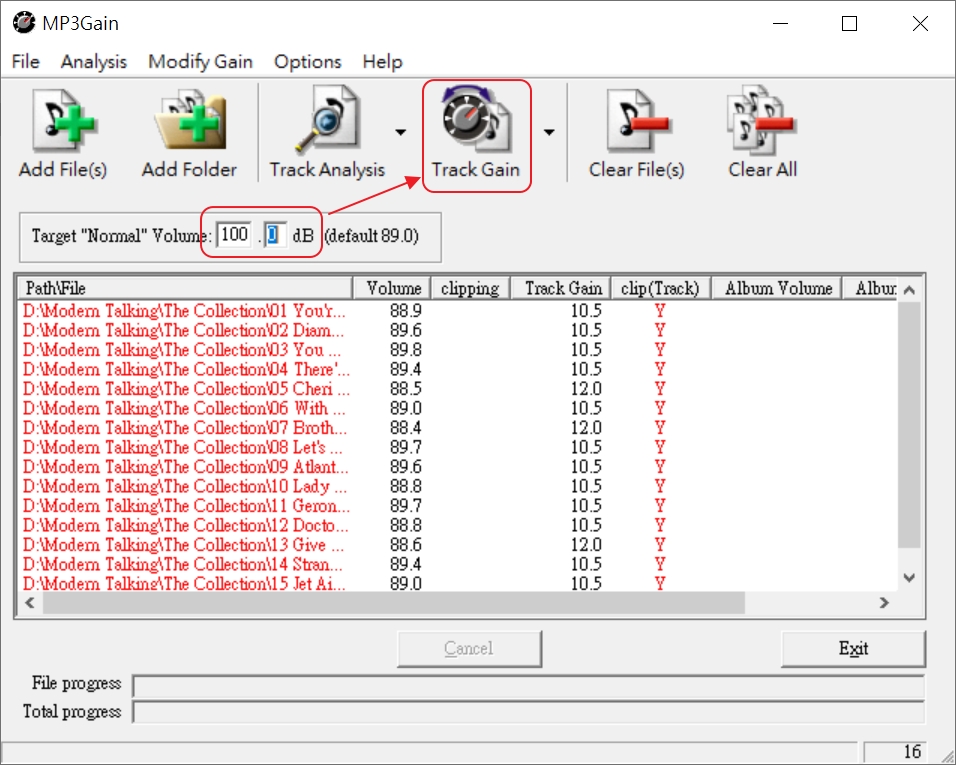The height and width of the screenshot is (765, 956).
Task: Click volume value 88.9 of track 01
Action: [406, 311]
